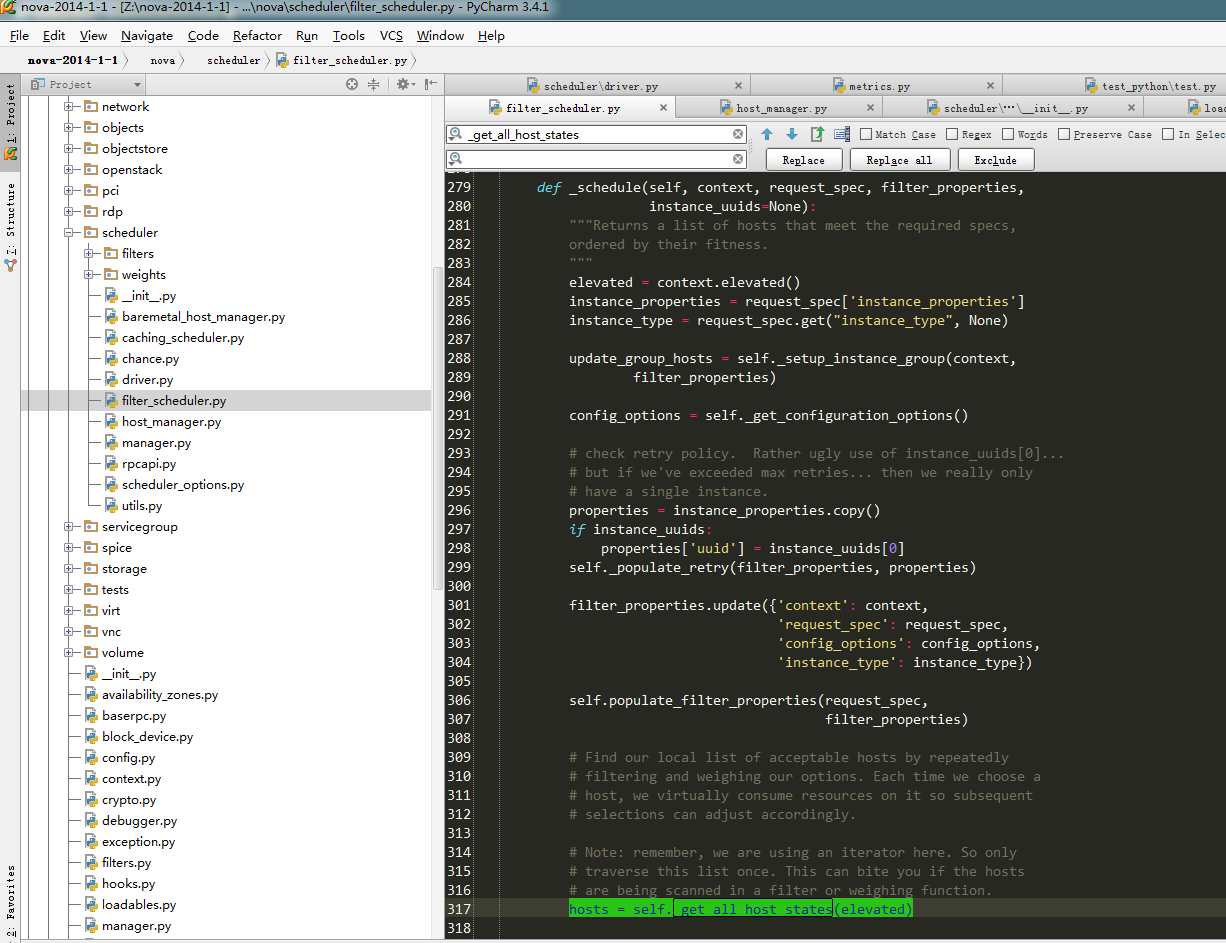Open search history magnifier in find field
The width and height of the screenshot is (1226, 943).
point(456,134)
